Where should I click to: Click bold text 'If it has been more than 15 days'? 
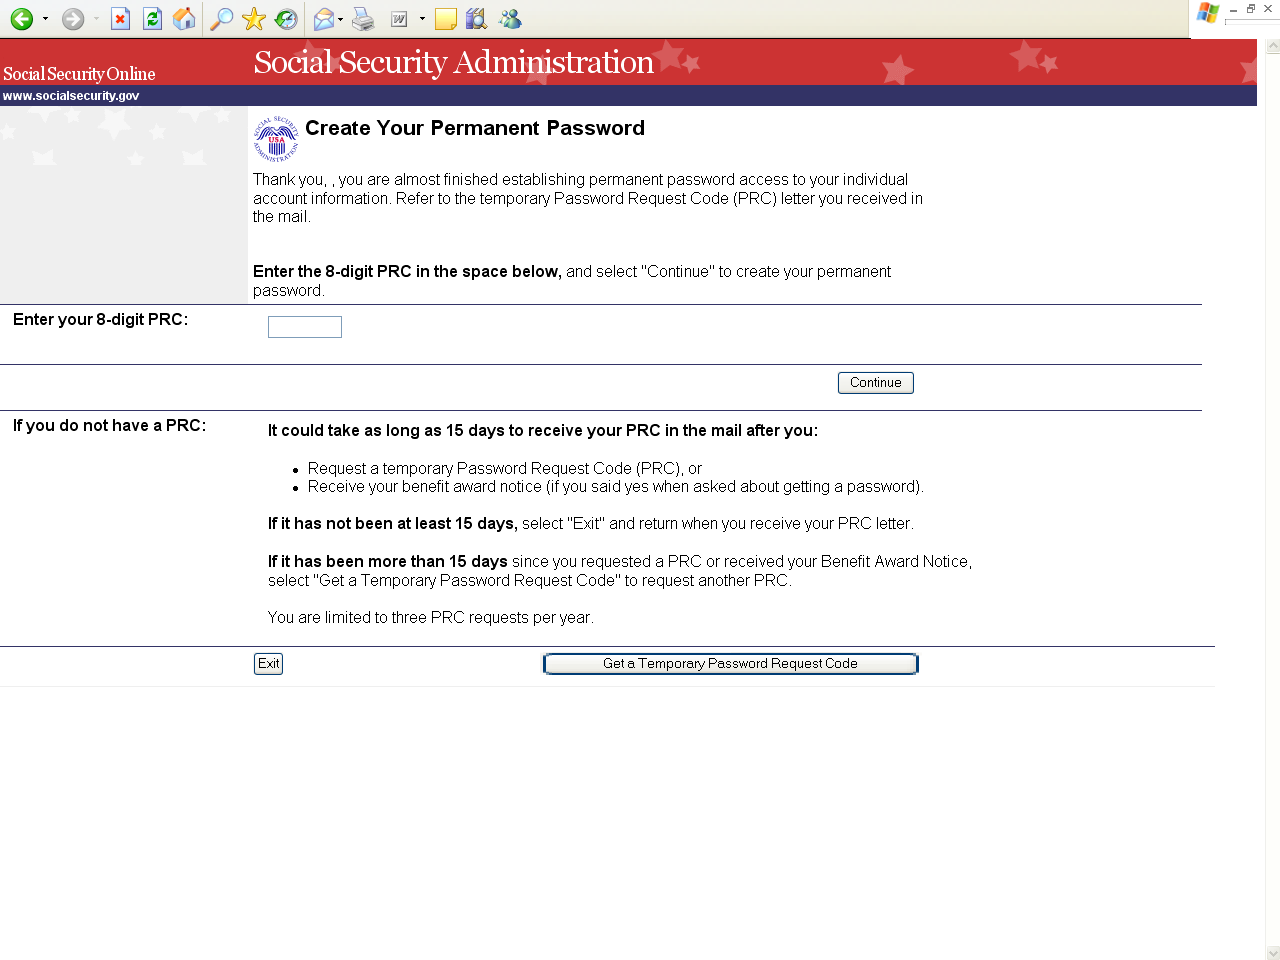(x=388, y=562)
